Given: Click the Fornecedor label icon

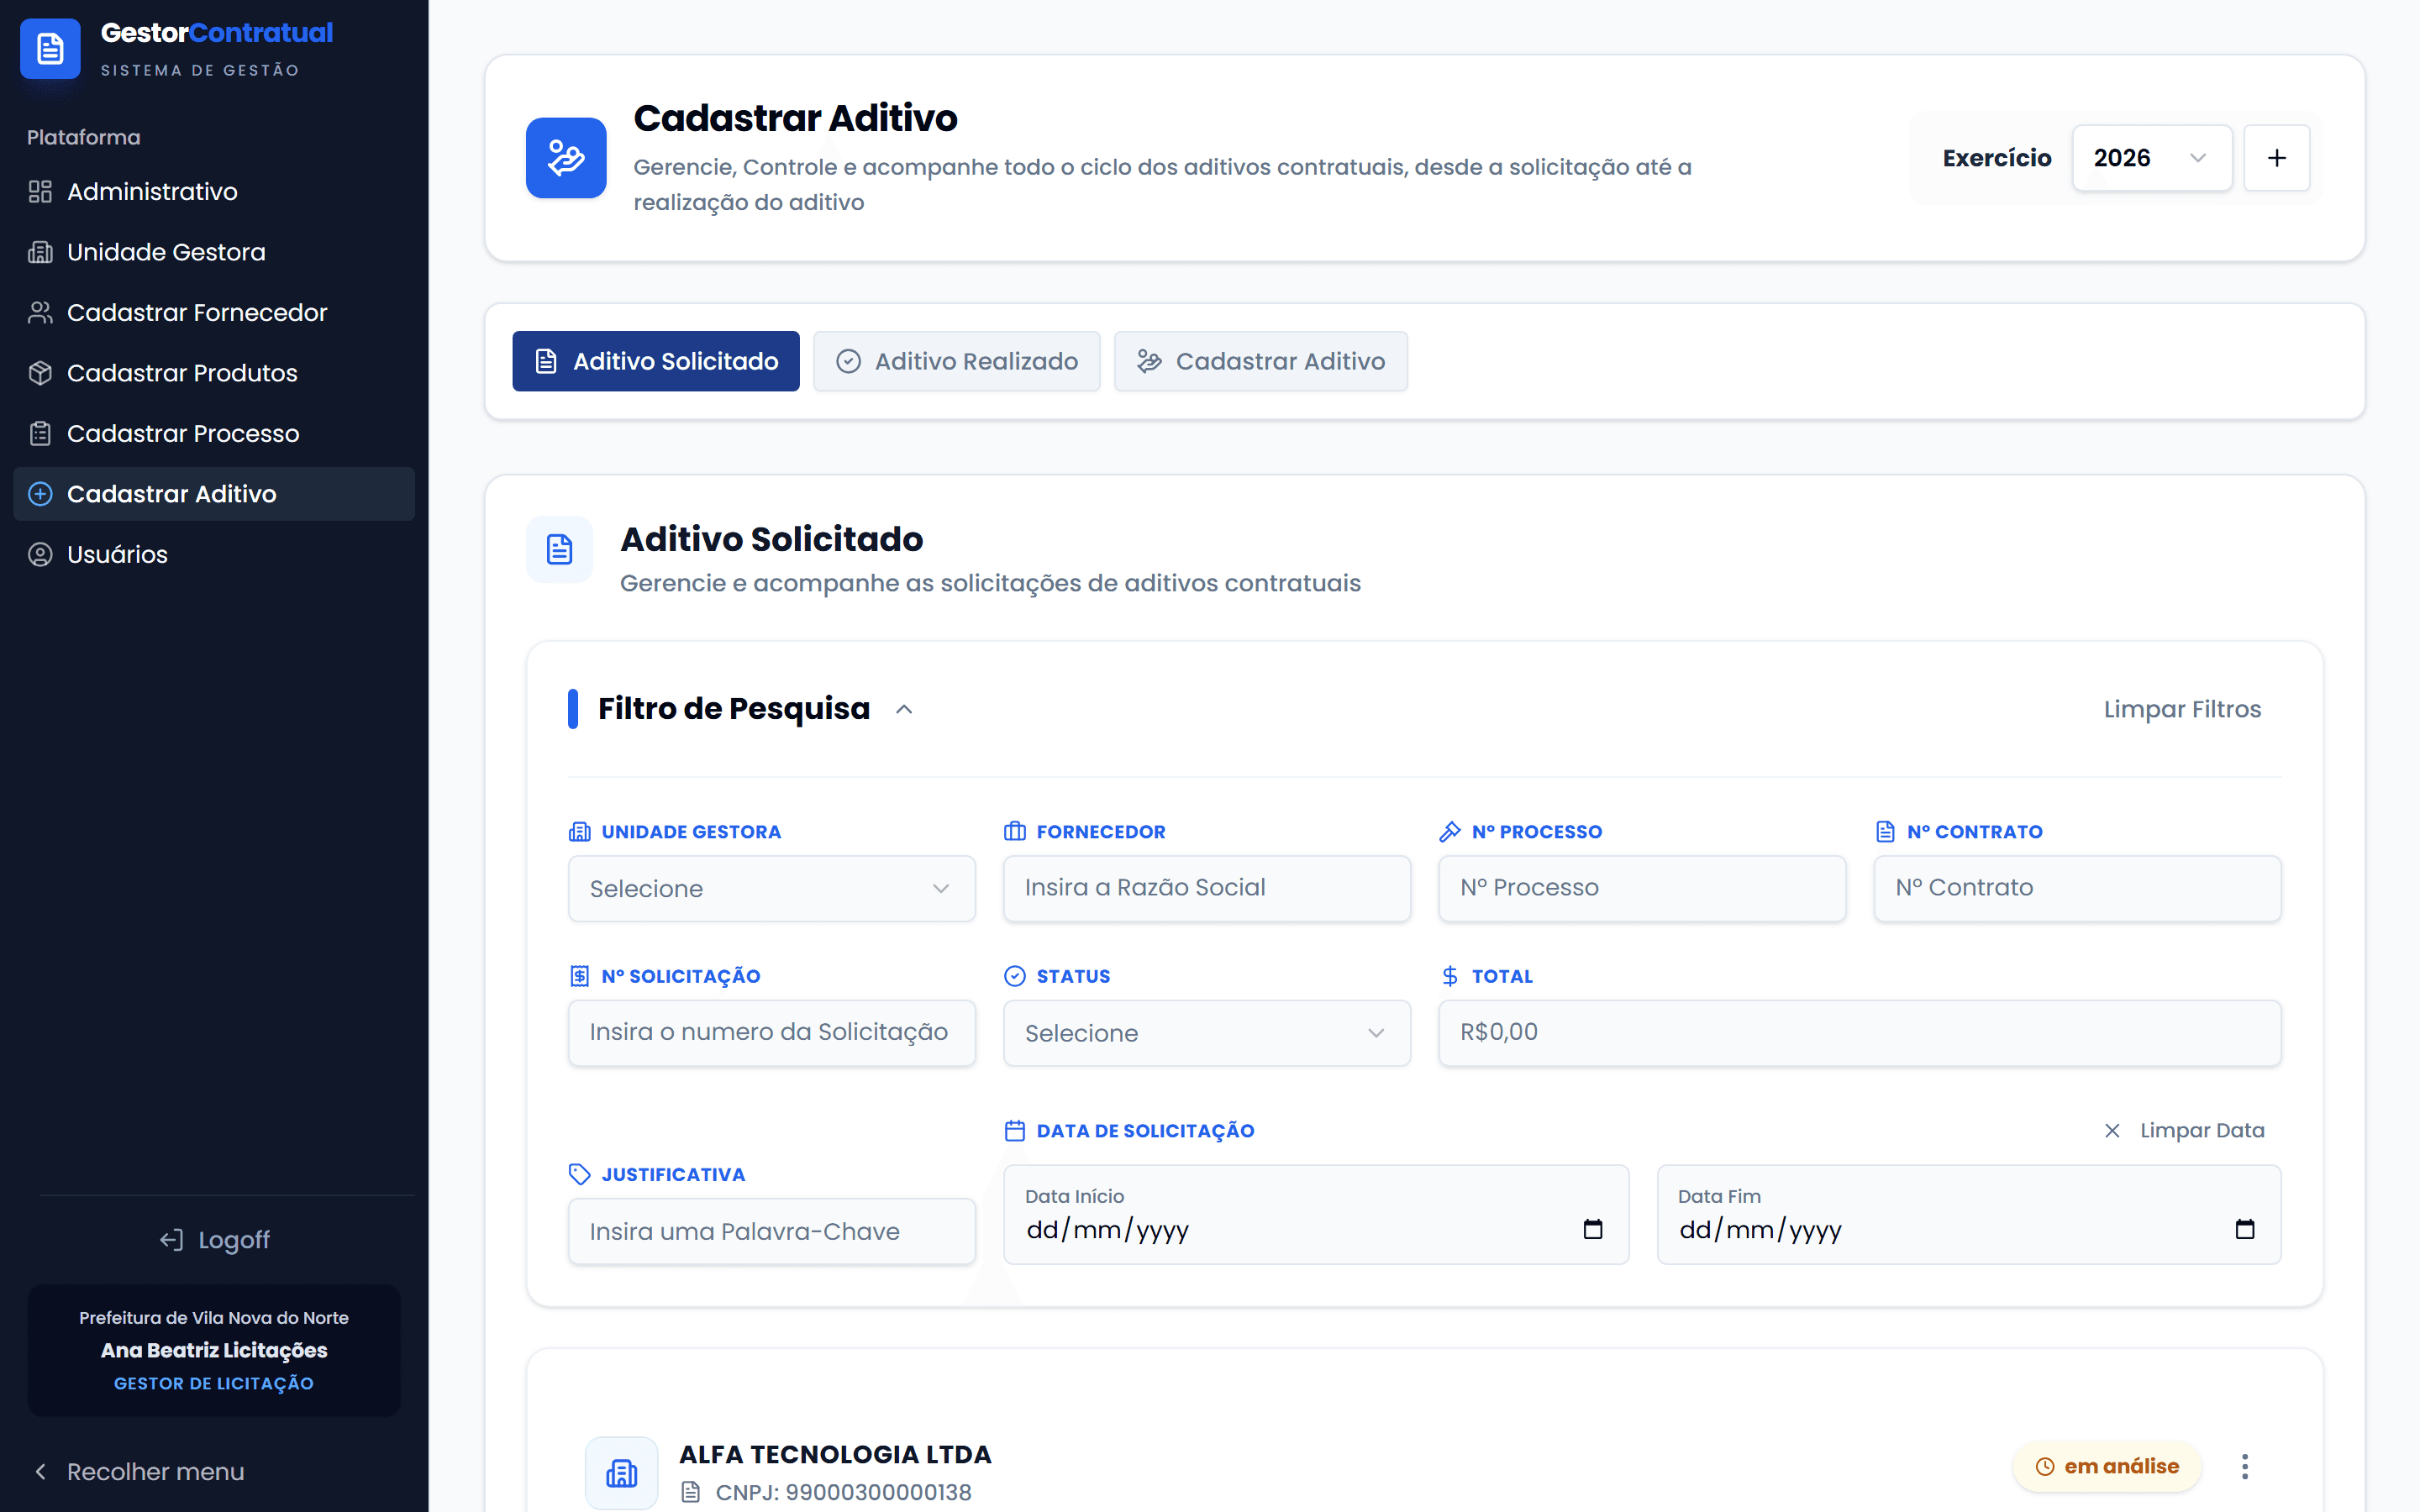Looking at the screenshot, I should (1015, 832).
